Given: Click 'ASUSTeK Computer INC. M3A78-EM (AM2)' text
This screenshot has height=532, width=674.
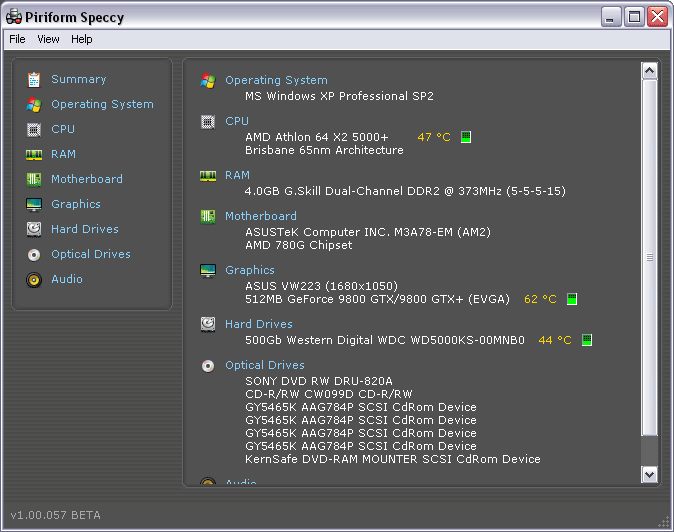Looking at the screenshot, I should [x=368, y=232].
